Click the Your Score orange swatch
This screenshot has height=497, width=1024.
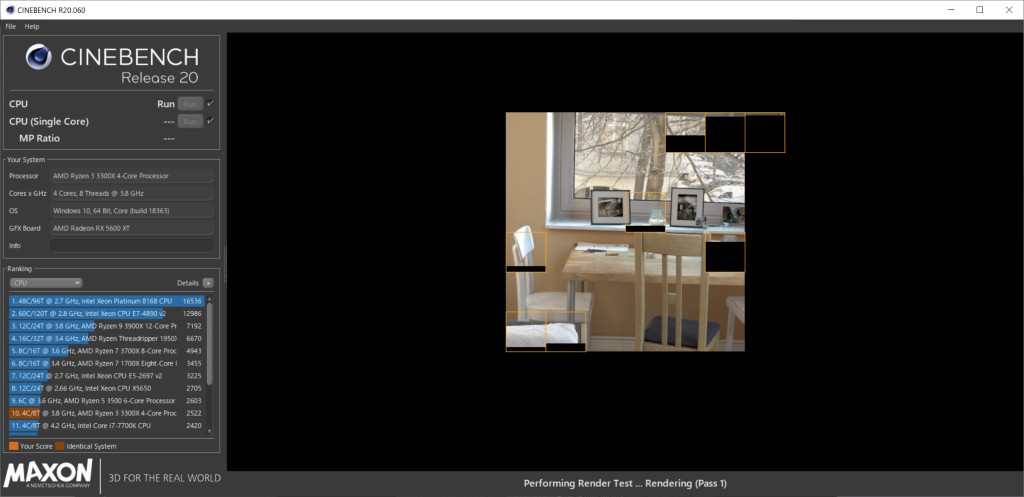[x=14, y=447]
